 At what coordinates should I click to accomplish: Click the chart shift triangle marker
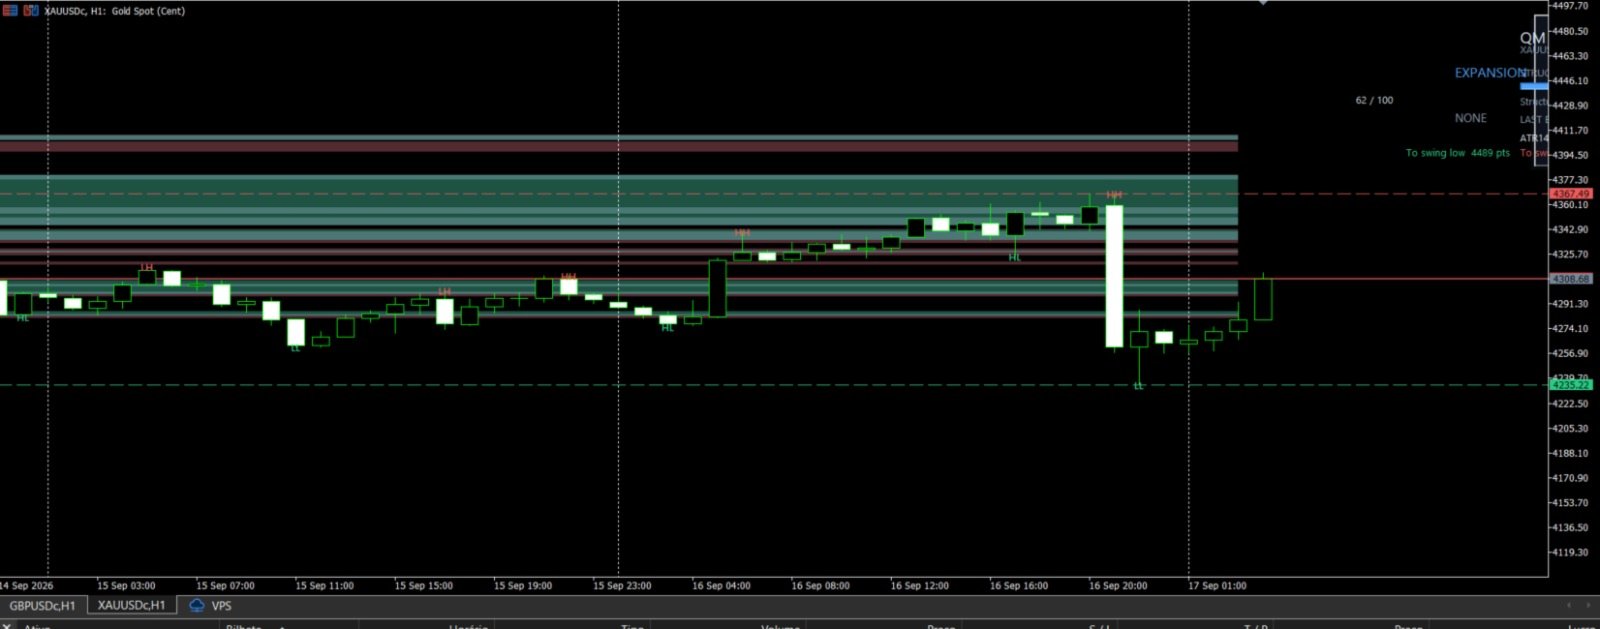(1263, 3)
